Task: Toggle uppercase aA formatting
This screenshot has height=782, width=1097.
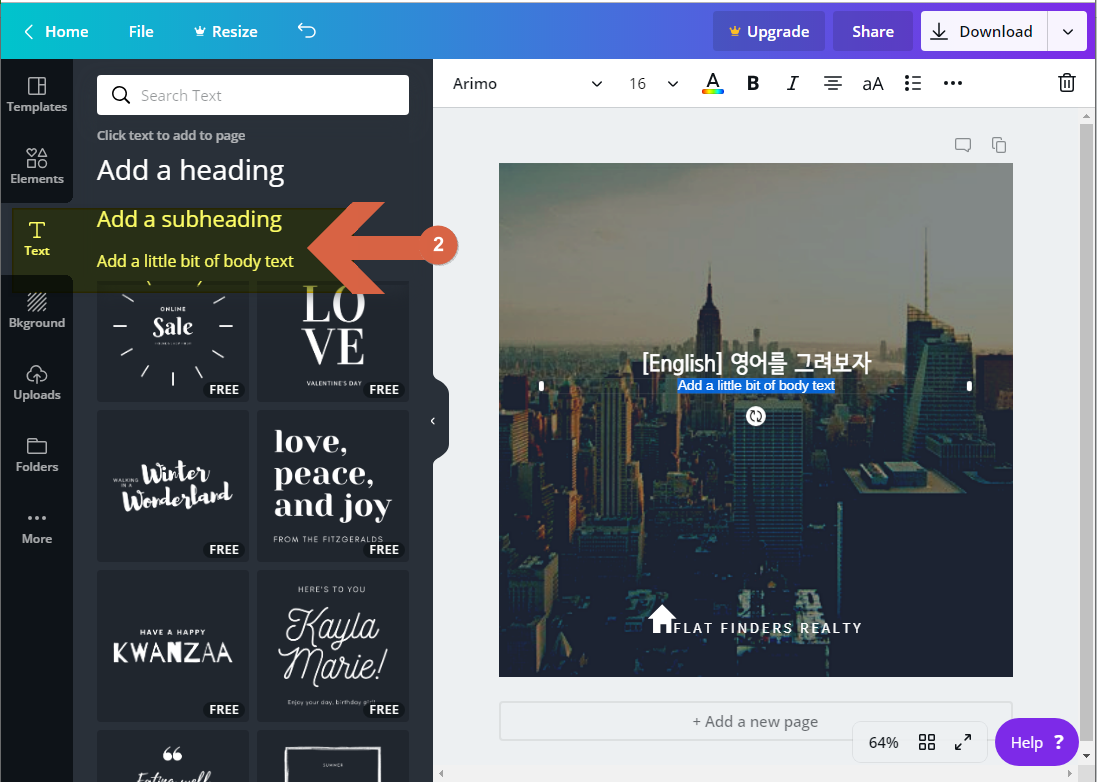Action: coord(872,83)
